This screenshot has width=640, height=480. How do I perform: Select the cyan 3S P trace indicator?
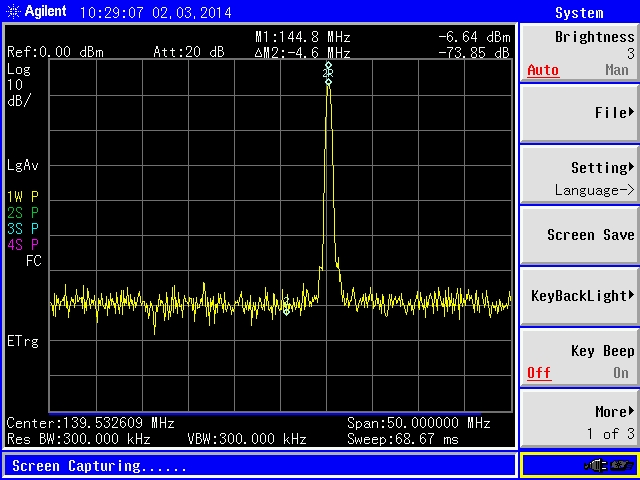click(22, 229)
